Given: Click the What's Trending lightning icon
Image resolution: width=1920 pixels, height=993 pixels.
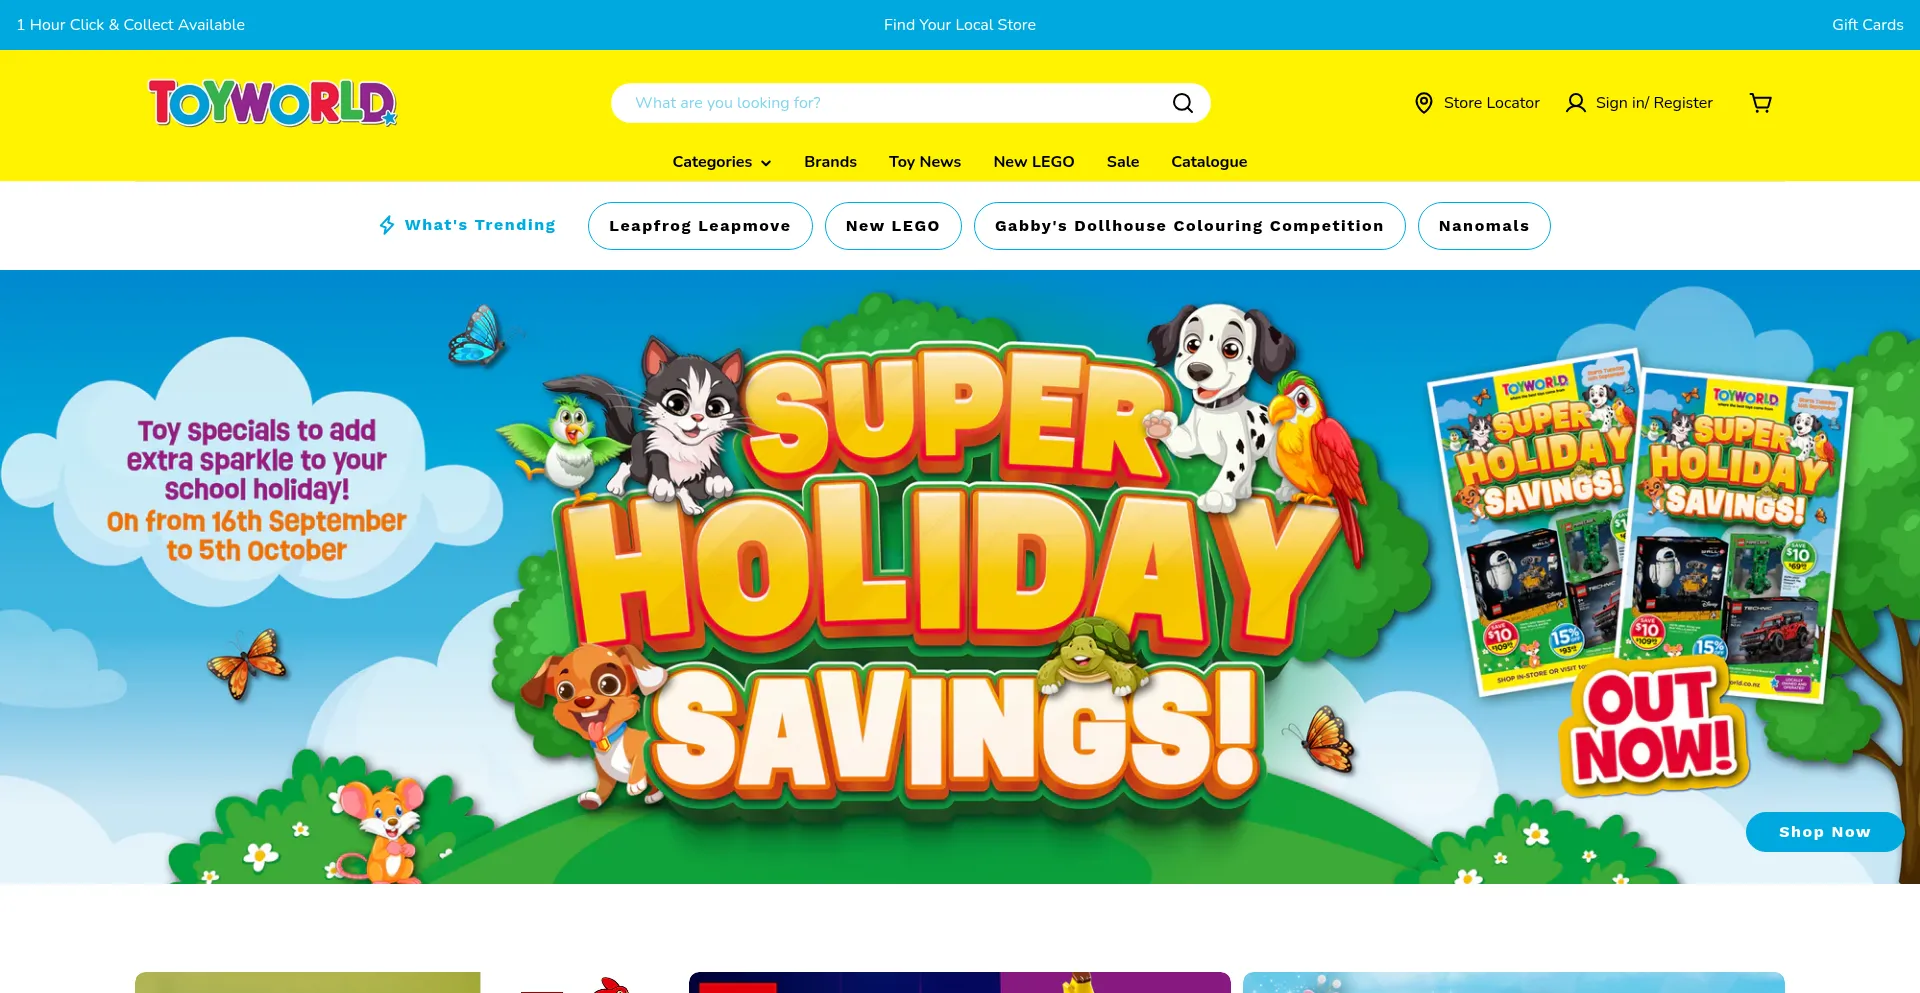Looking at the screenshot, I should pos(387,225).
